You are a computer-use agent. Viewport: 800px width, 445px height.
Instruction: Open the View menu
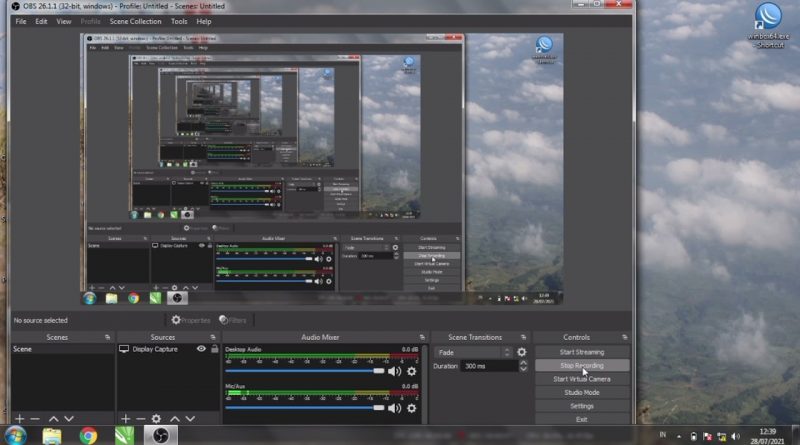[x=64, y=21]
